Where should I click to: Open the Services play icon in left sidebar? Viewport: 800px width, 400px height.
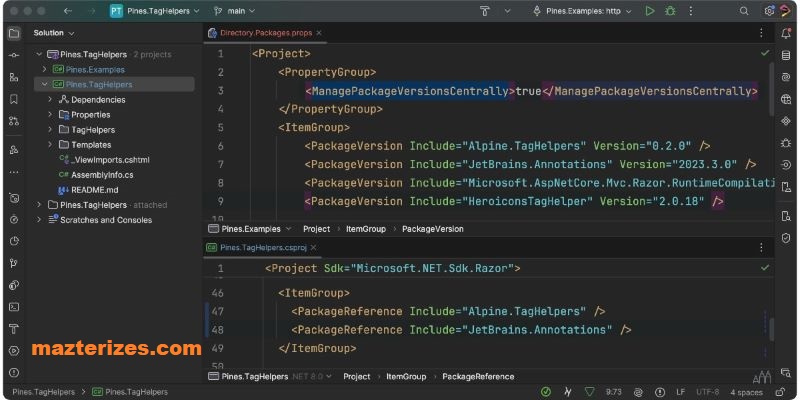(x=14, y=351)
